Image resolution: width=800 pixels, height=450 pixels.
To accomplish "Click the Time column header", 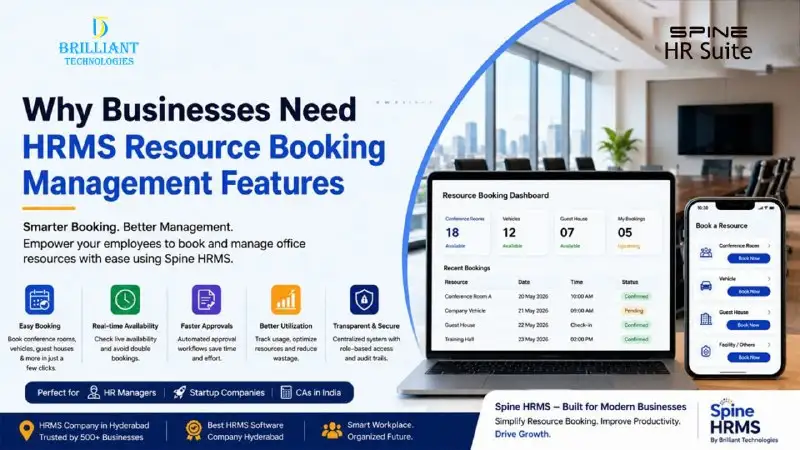I will [577, 282].
